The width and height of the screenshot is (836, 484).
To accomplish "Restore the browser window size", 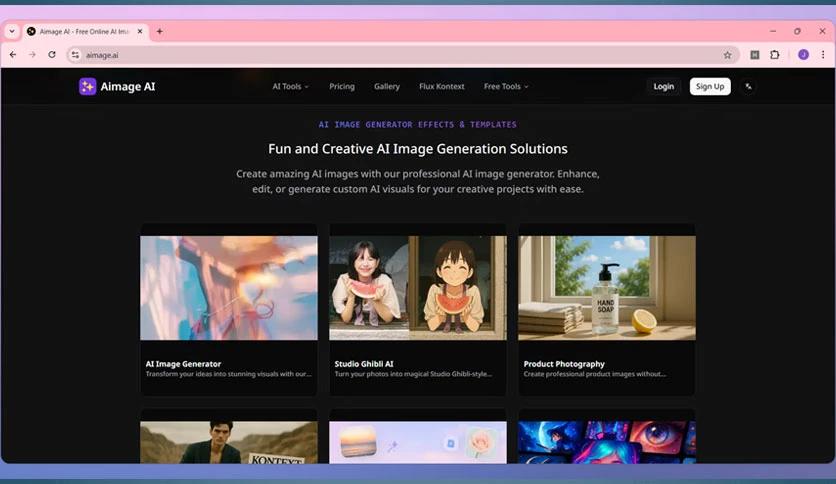I will click(797, 31).
